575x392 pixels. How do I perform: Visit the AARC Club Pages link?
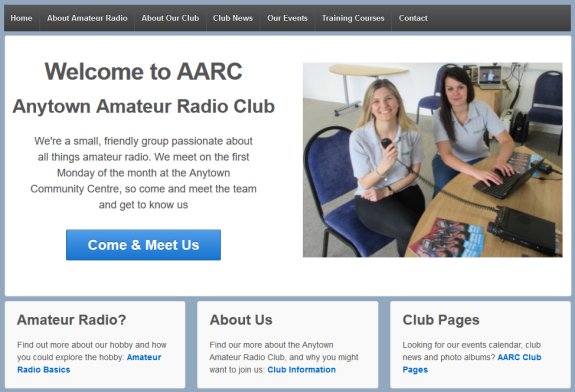pyautogui.click(x=472, y=363)
